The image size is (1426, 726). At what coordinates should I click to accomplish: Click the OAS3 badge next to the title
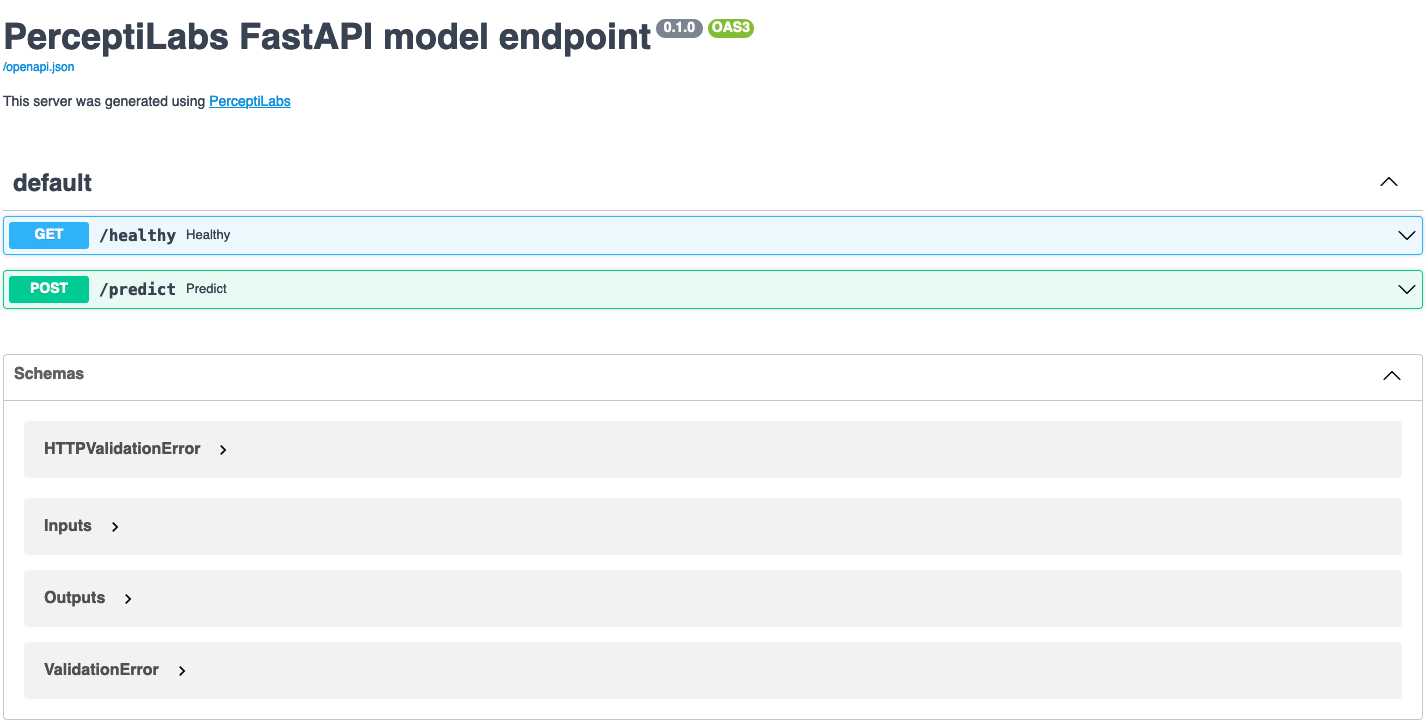pyautogui.click(x=730, y=28)
